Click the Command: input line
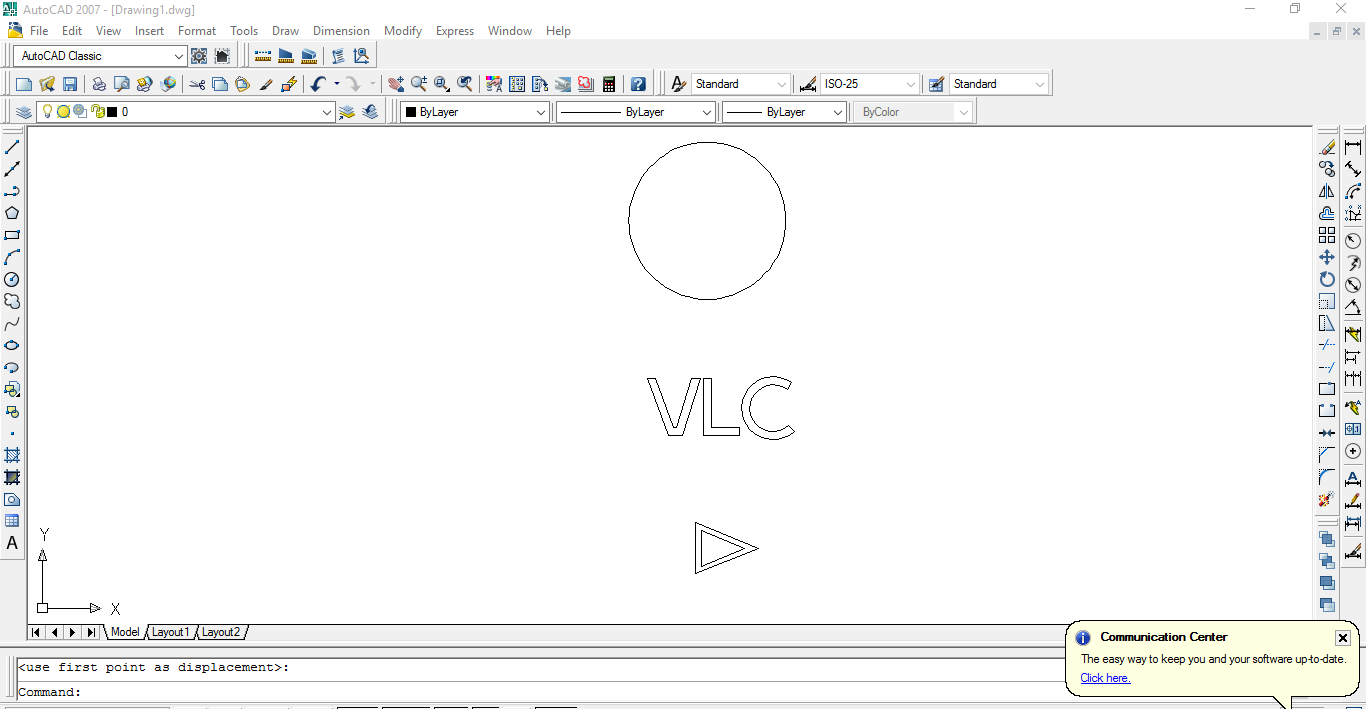The image size is (1366, 709). coord(540,692)
